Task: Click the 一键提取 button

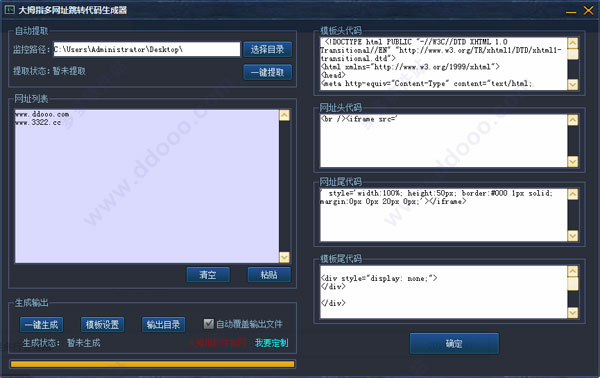Action: [x=267, y=72]
